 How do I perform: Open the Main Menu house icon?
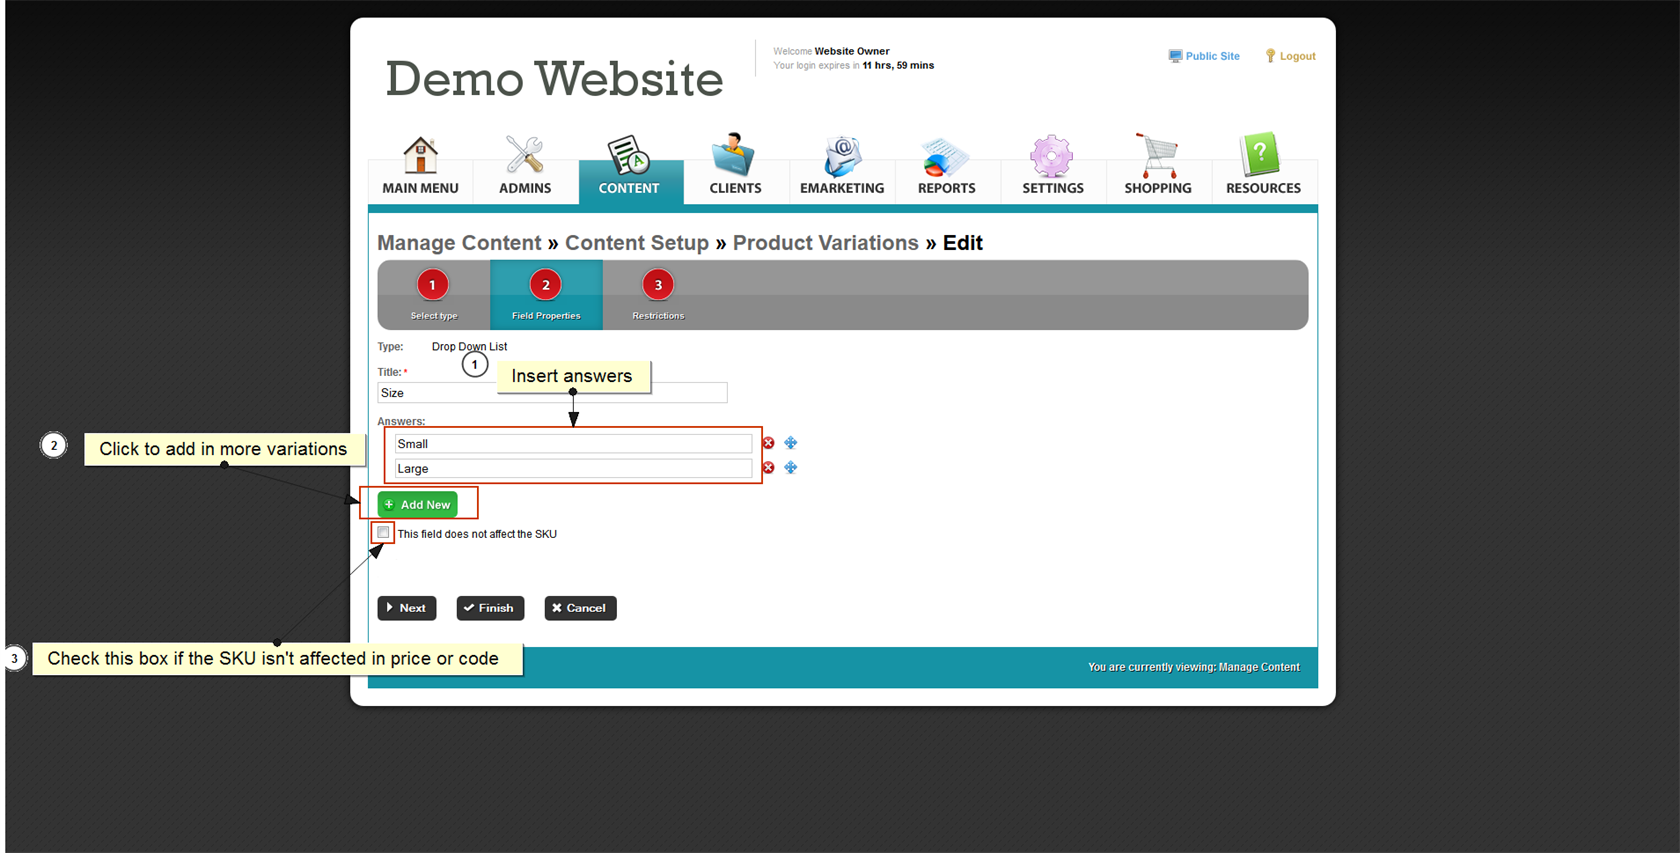coord(420,157)
